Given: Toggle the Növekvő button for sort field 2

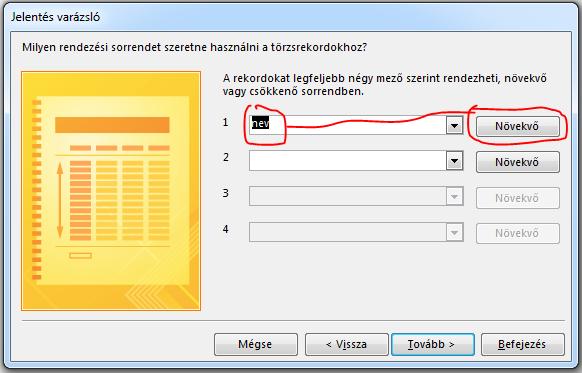Looking at the screenshot, I should click(x=518, y=162).
